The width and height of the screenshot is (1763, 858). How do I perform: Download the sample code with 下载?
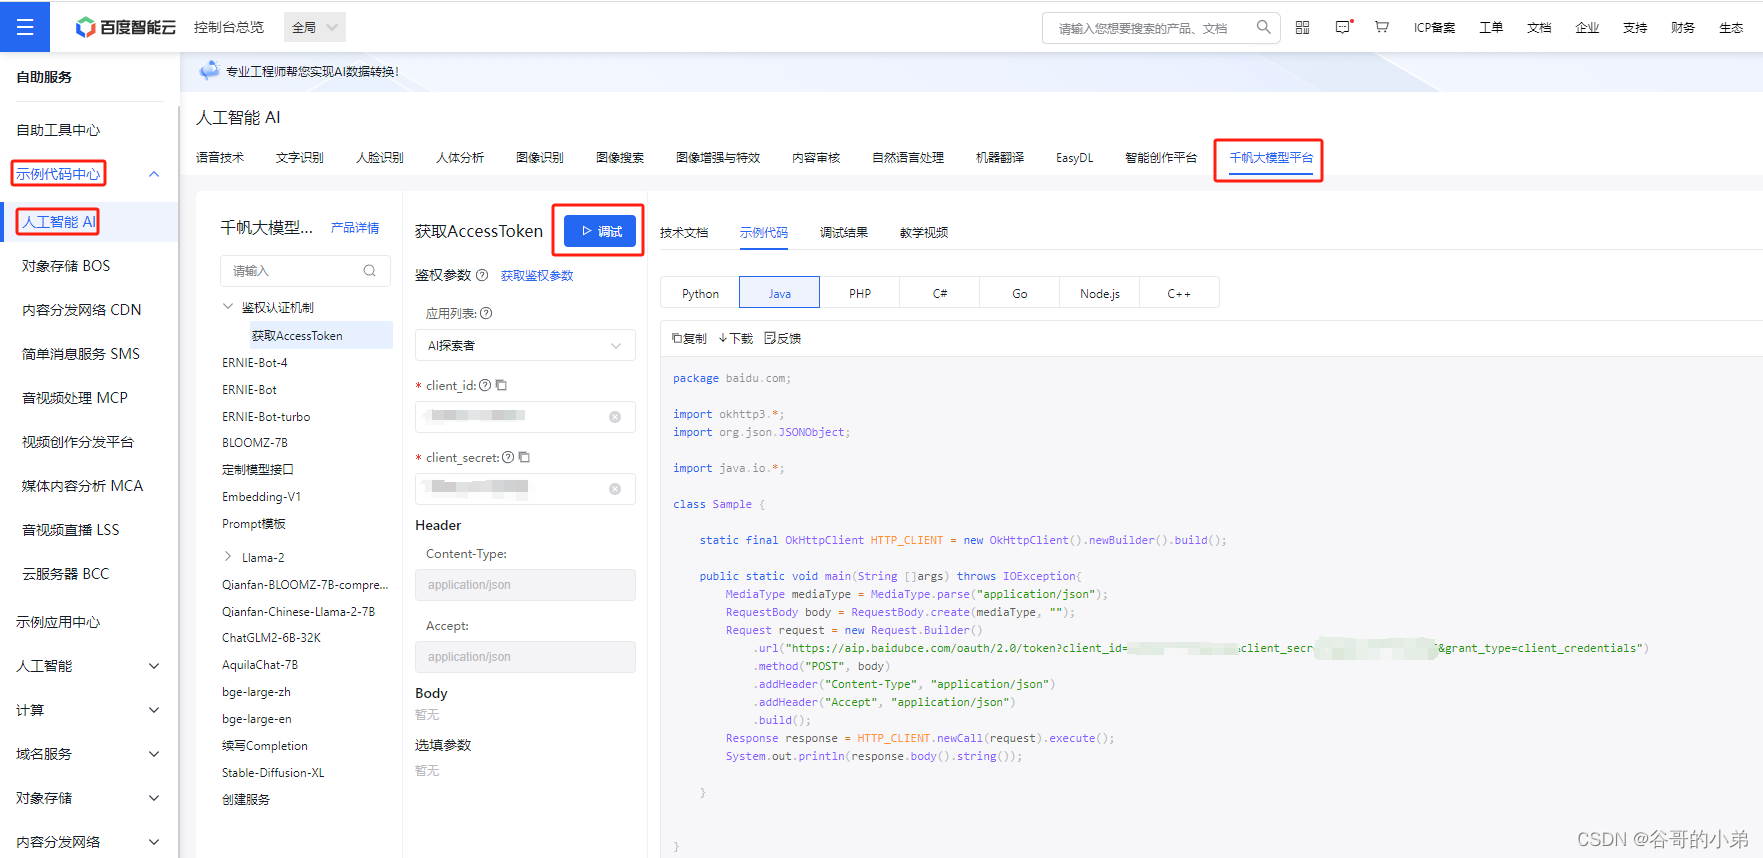pos(736,338)
